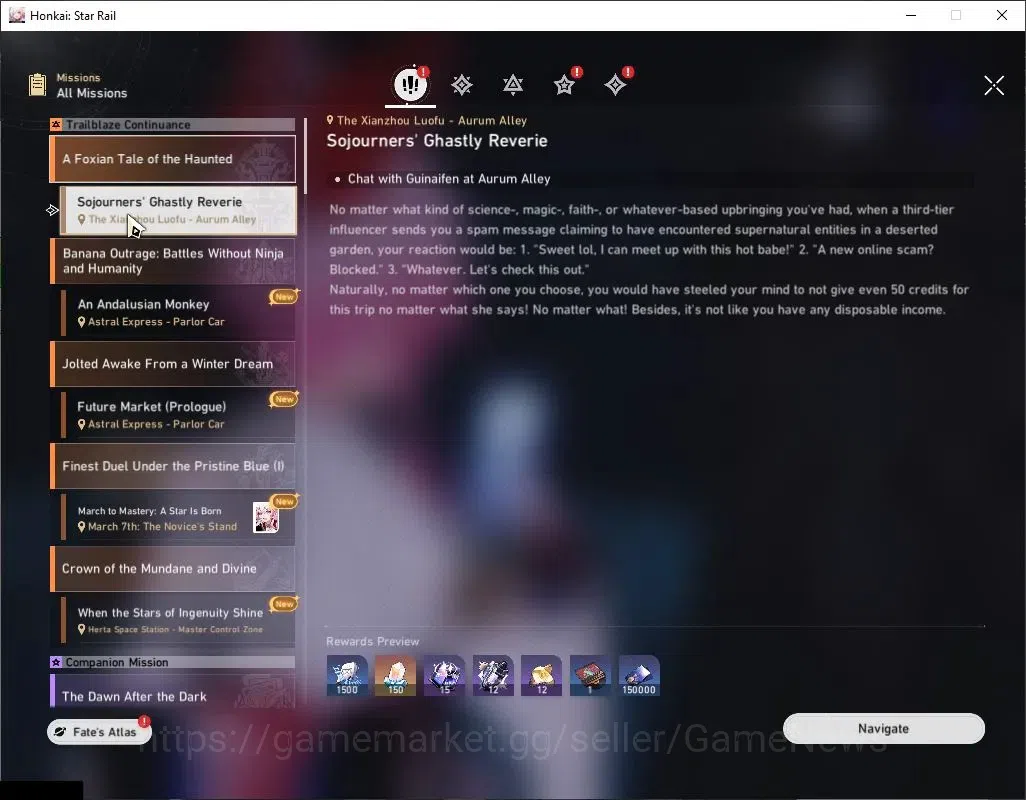The height and width of the screenshot is (800, 1026).
Task: Expand The Dawn After the Dark companion mission
Action: click(x=173, y=693)
